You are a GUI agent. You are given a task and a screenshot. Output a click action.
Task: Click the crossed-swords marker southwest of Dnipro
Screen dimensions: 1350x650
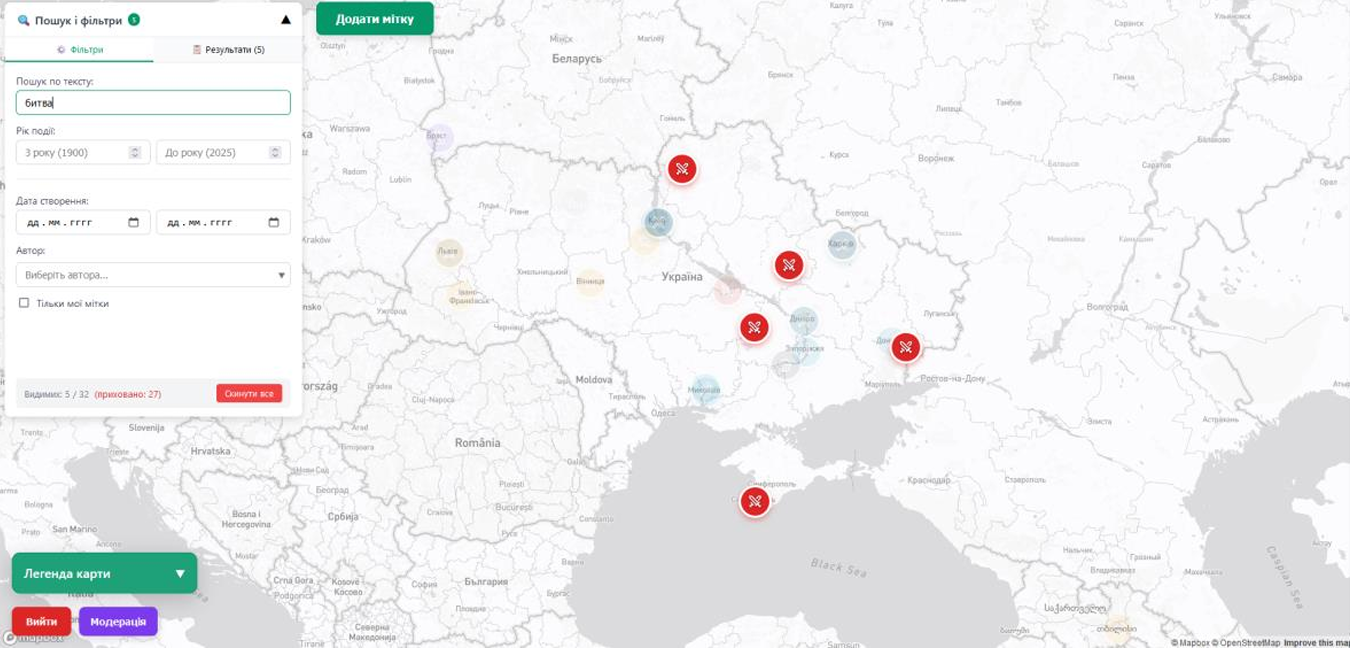[754, 327]
